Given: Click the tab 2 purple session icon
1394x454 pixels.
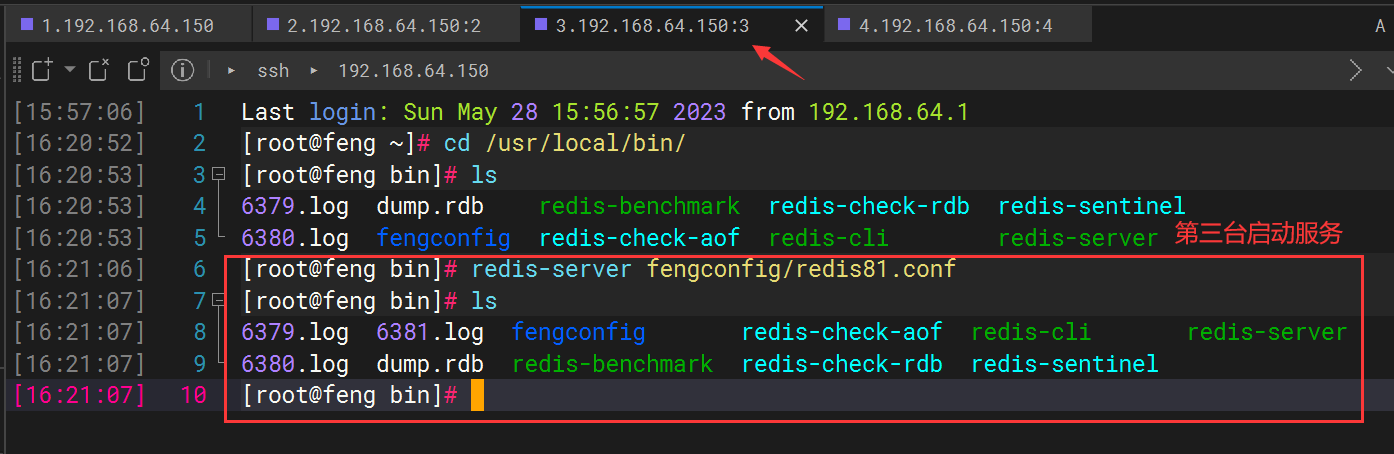Looking at the screenshot, I should pos(273,24).
